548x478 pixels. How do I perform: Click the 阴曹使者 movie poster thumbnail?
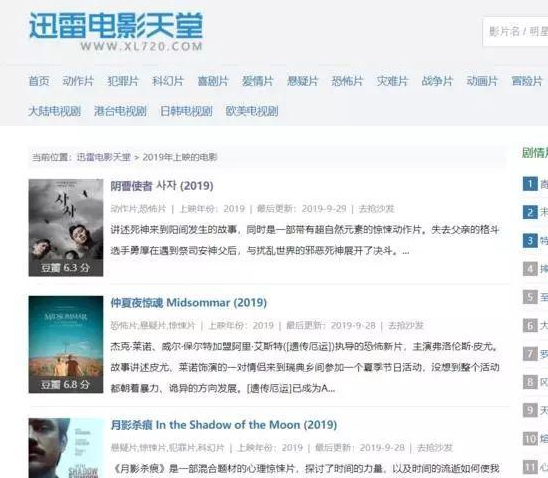coord(66,227)
